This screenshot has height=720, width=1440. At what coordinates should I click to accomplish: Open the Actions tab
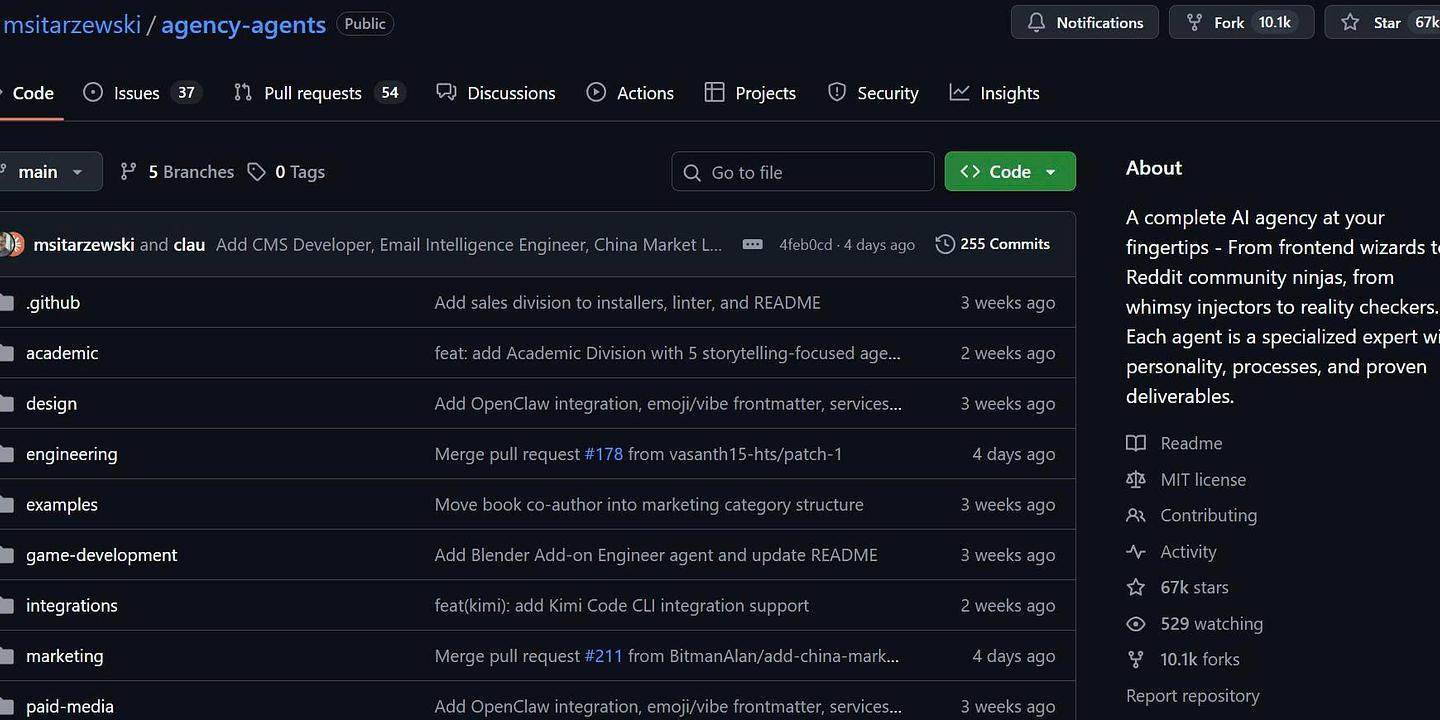[x=630, y=93]
